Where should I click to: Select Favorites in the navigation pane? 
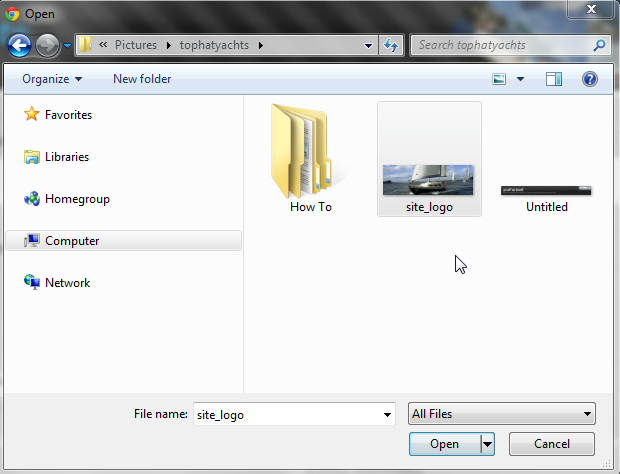pyautogui.click(x=68, y=115)
